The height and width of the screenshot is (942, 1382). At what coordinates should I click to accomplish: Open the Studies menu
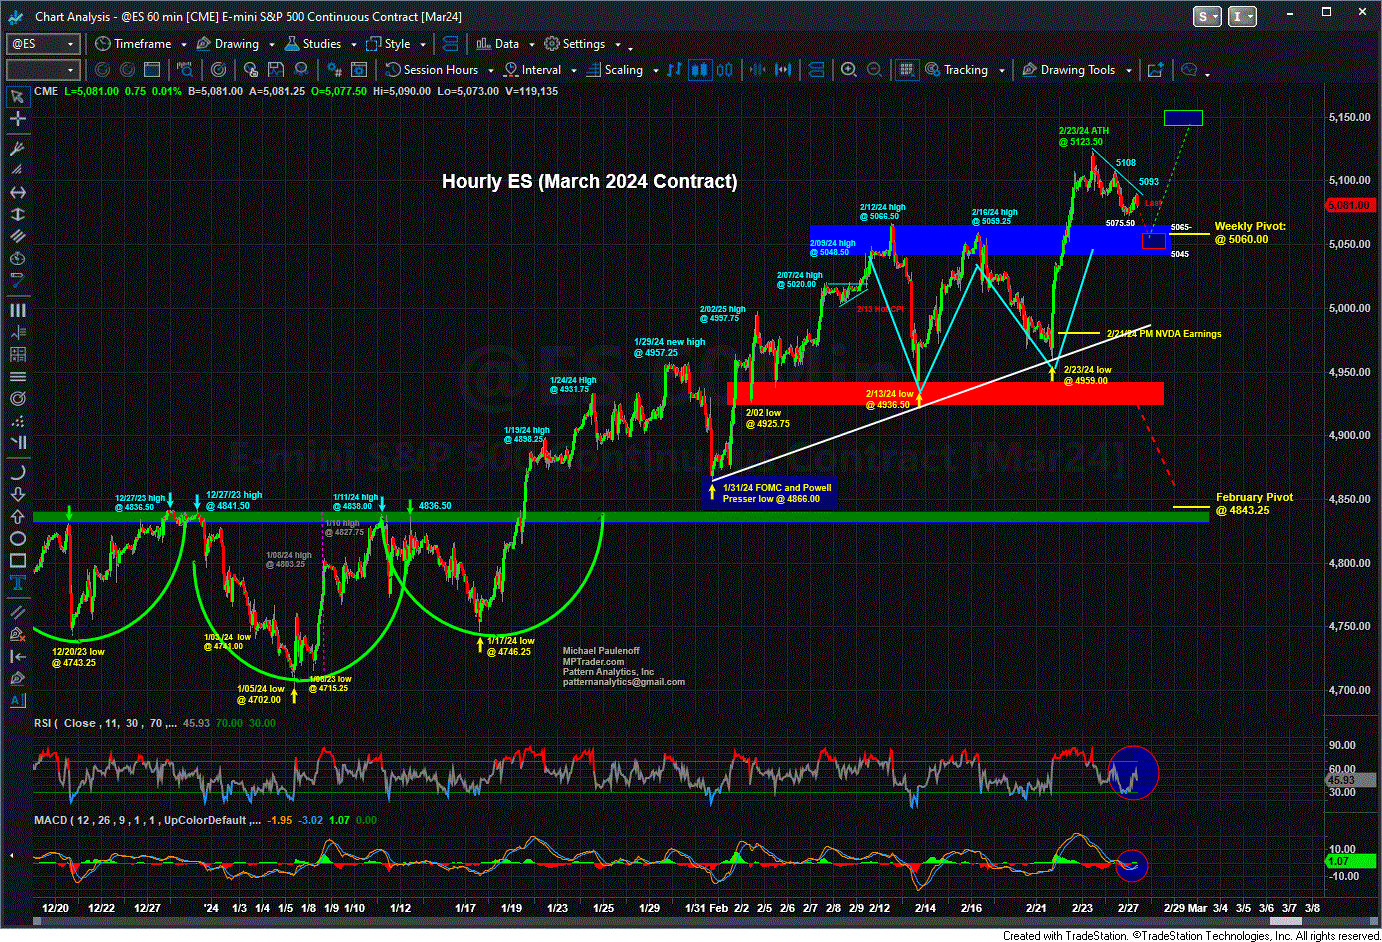click(x=313, y=44)
